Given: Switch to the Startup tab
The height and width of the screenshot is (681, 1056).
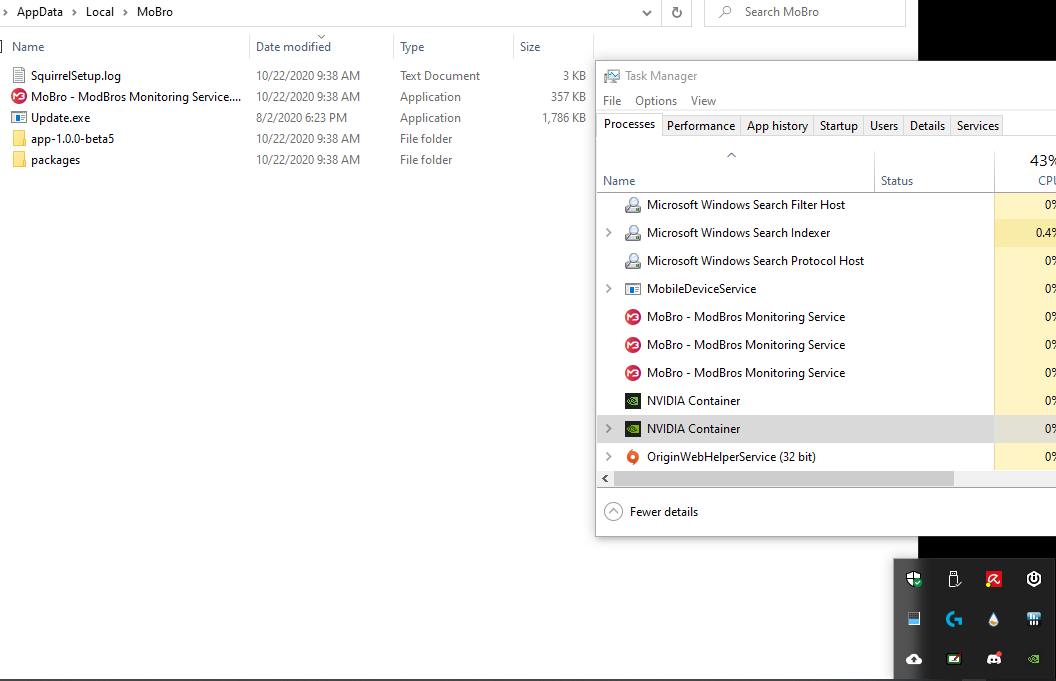Looking at the screenshot, I should coord(838,126).
